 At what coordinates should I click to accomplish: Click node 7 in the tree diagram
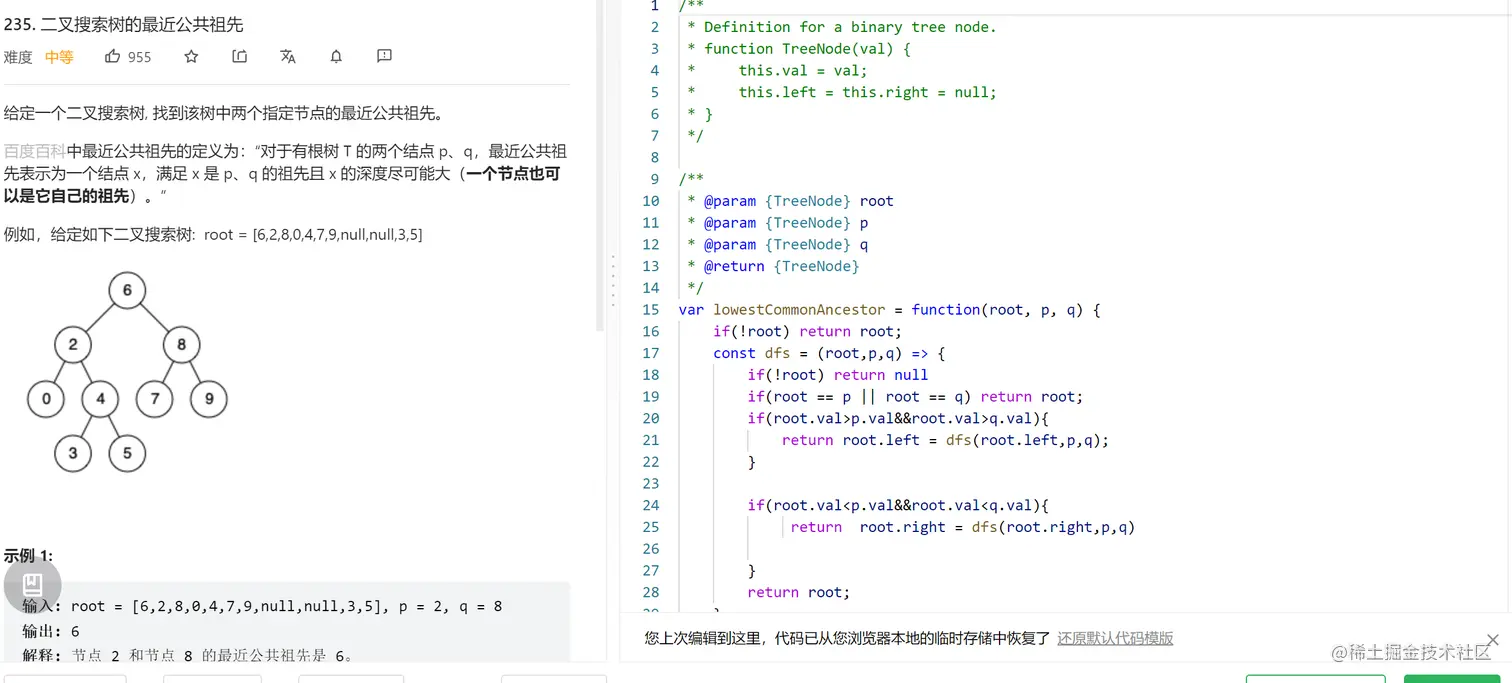click(x=154, y=399)
